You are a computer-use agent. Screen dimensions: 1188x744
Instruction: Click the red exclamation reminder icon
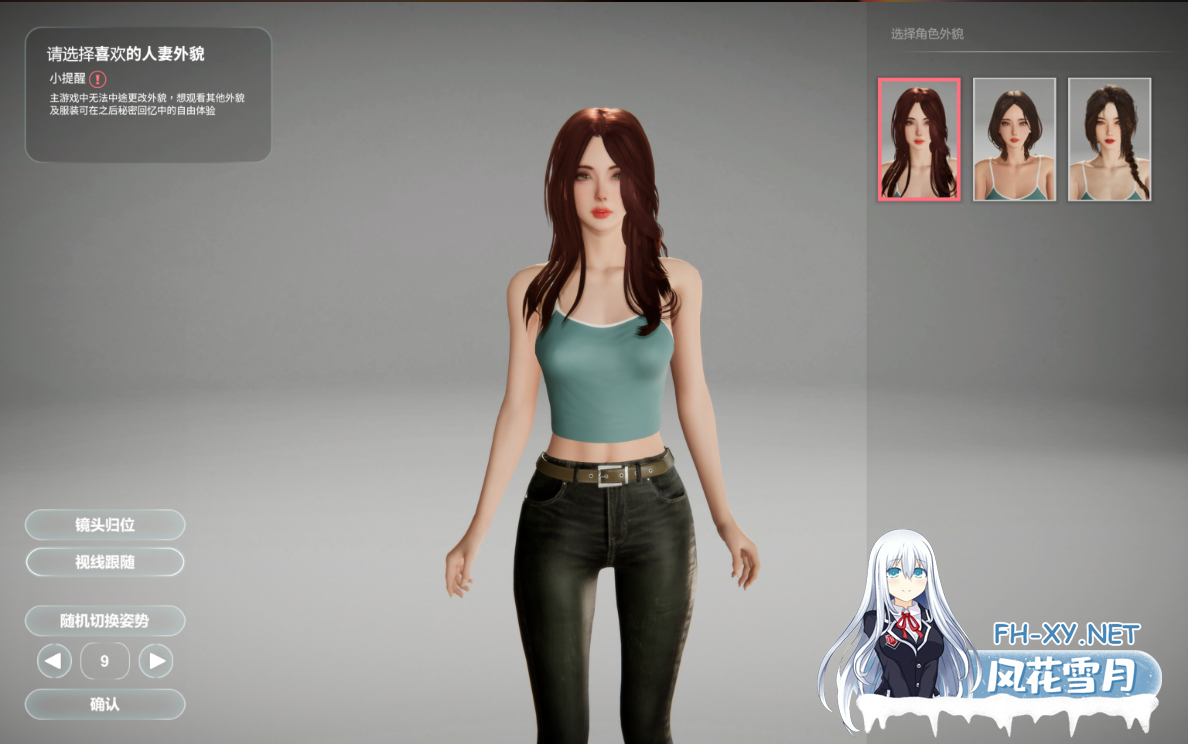[x=97, y=79]
